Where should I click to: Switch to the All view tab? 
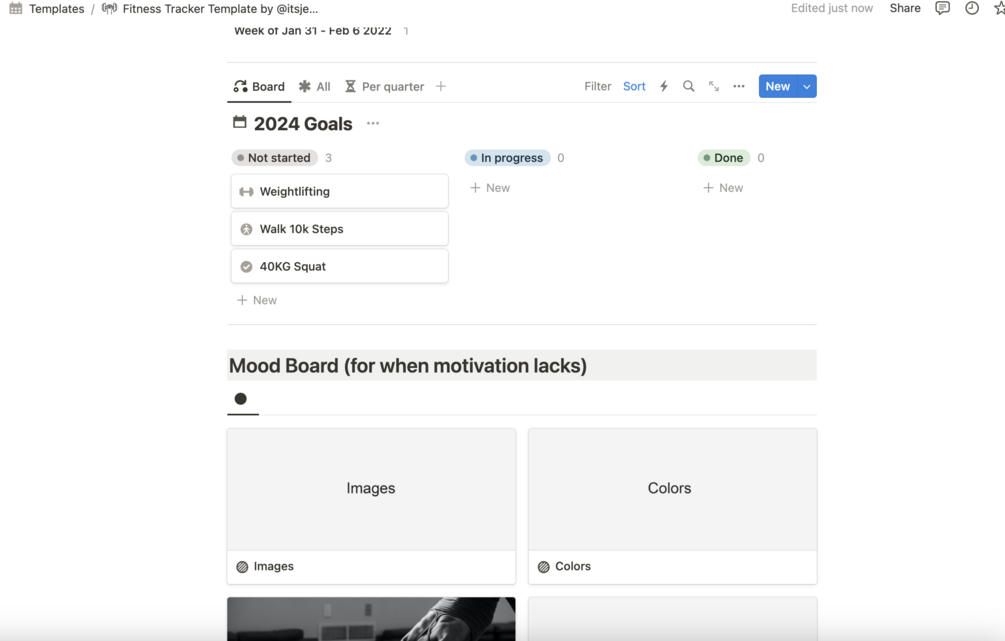[x=315, y=87]
